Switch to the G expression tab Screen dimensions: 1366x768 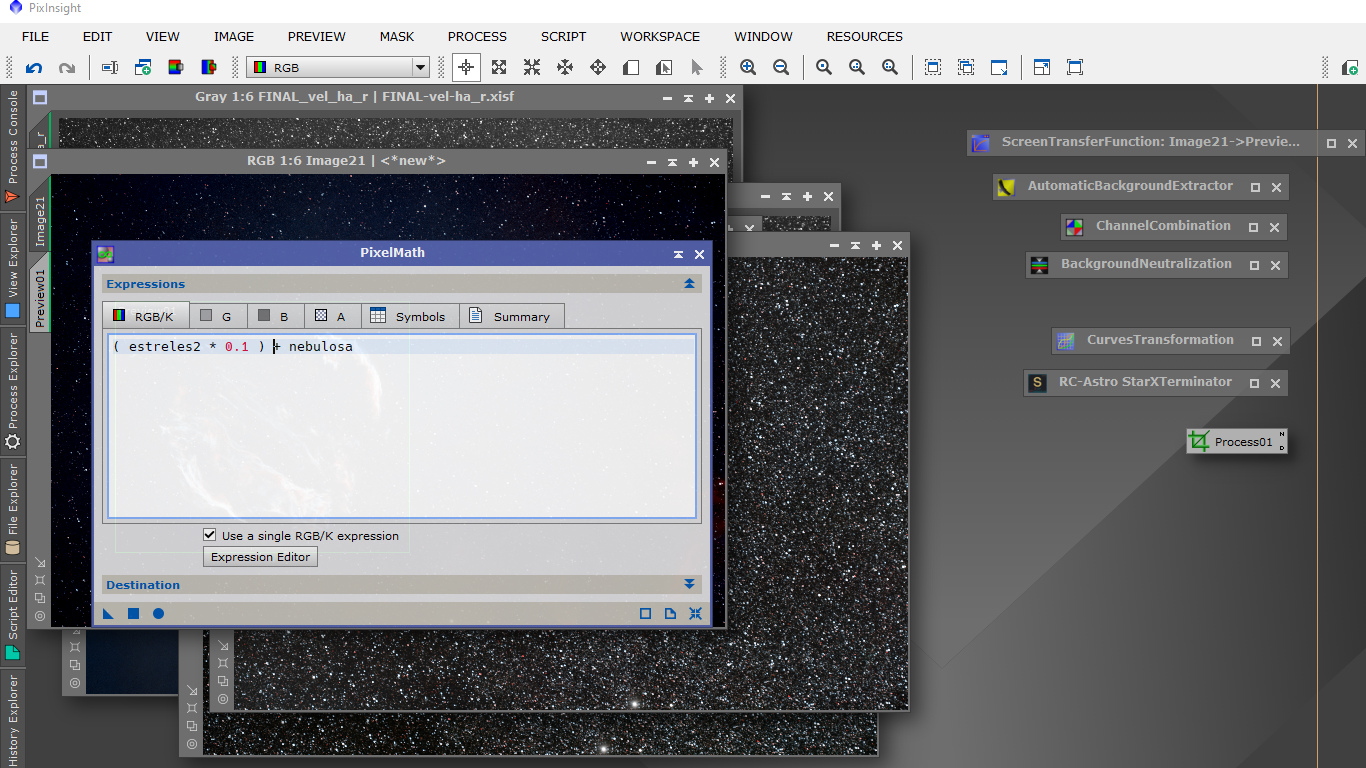pyautogui.click(x=217, y=316)
